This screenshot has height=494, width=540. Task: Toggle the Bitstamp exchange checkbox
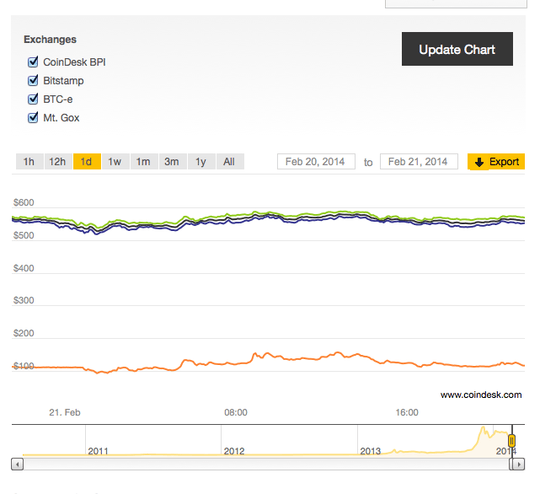33,81
